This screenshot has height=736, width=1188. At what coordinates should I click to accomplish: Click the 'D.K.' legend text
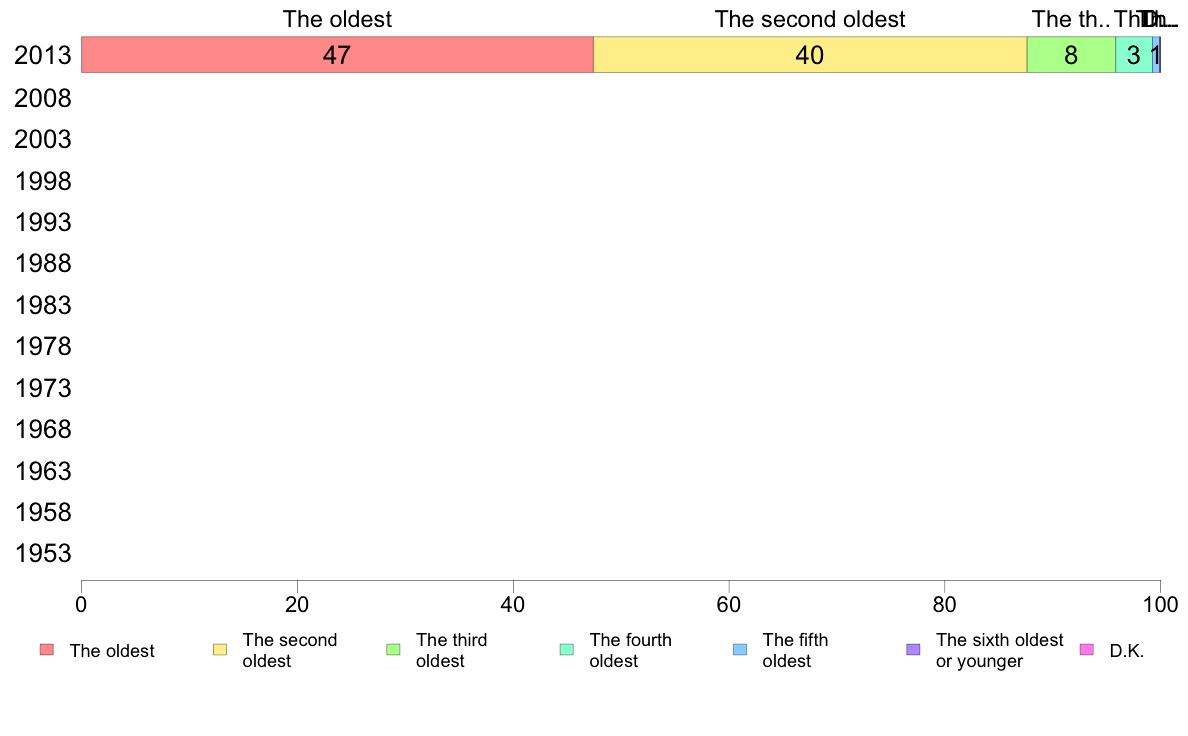click(1127, 651)
